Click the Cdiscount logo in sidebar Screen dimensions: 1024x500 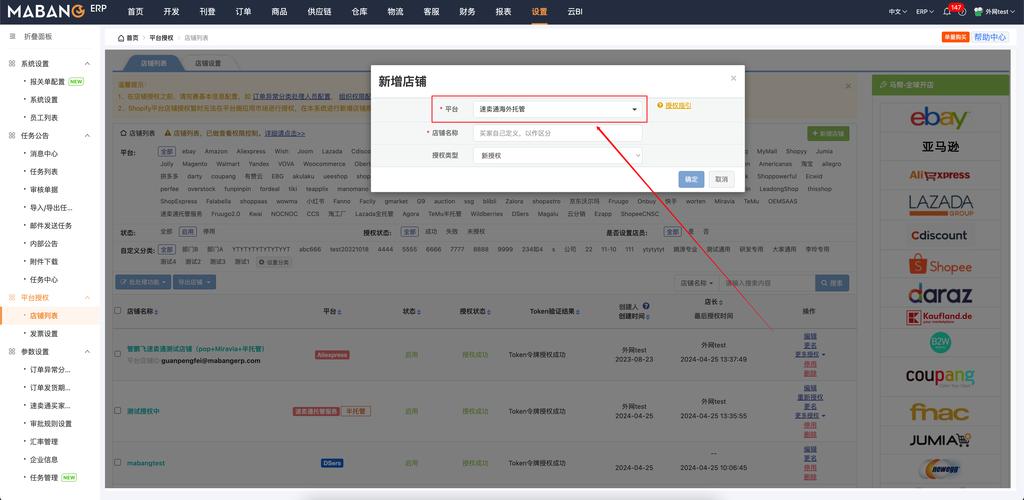point(939,235)
